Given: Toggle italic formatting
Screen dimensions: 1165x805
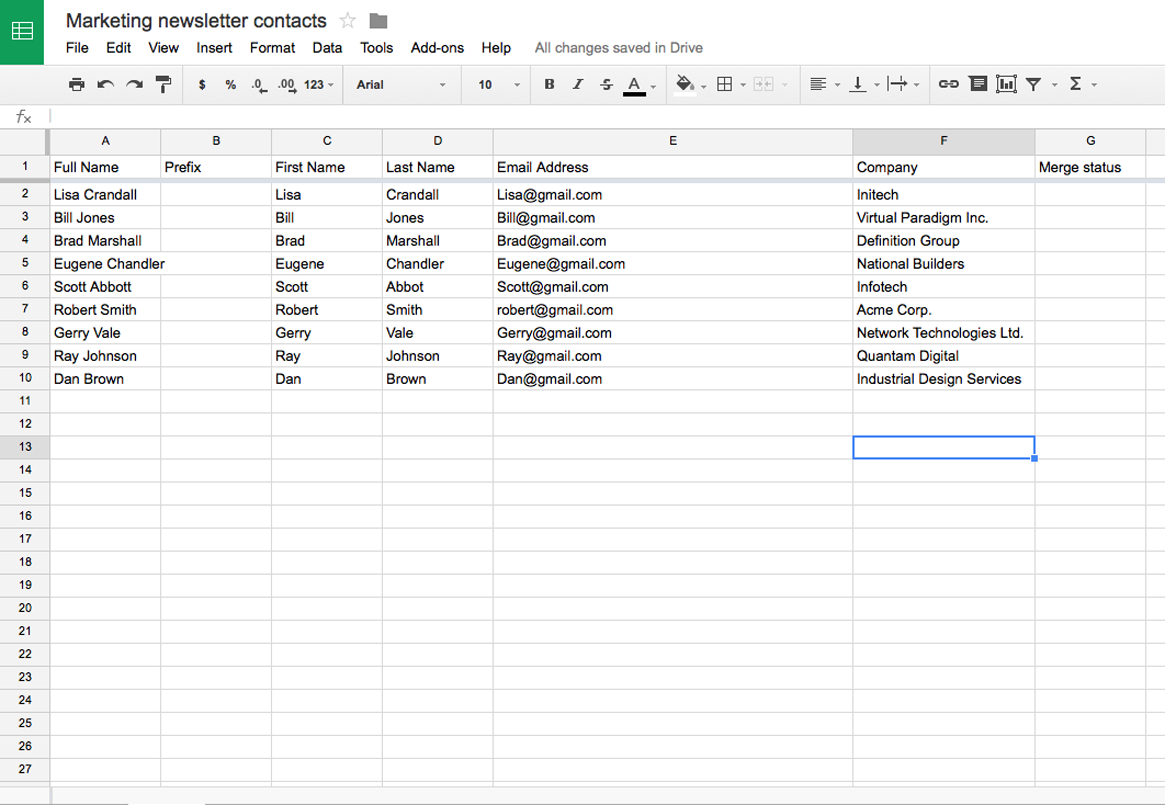Looking at the screenshot, I should (x=577, y=84).
